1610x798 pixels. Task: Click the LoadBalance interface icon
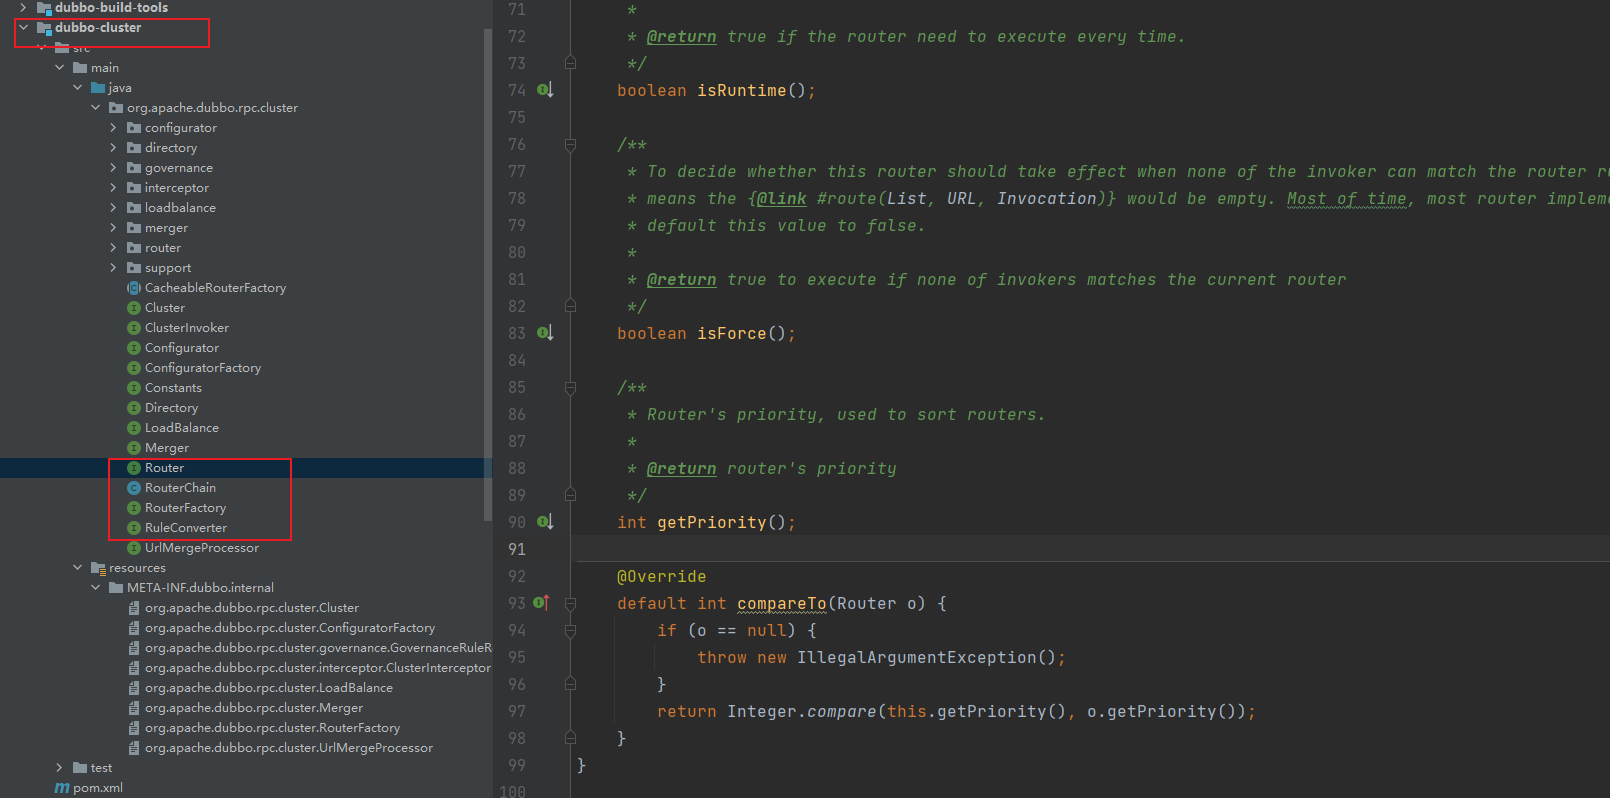coord(134,428)
